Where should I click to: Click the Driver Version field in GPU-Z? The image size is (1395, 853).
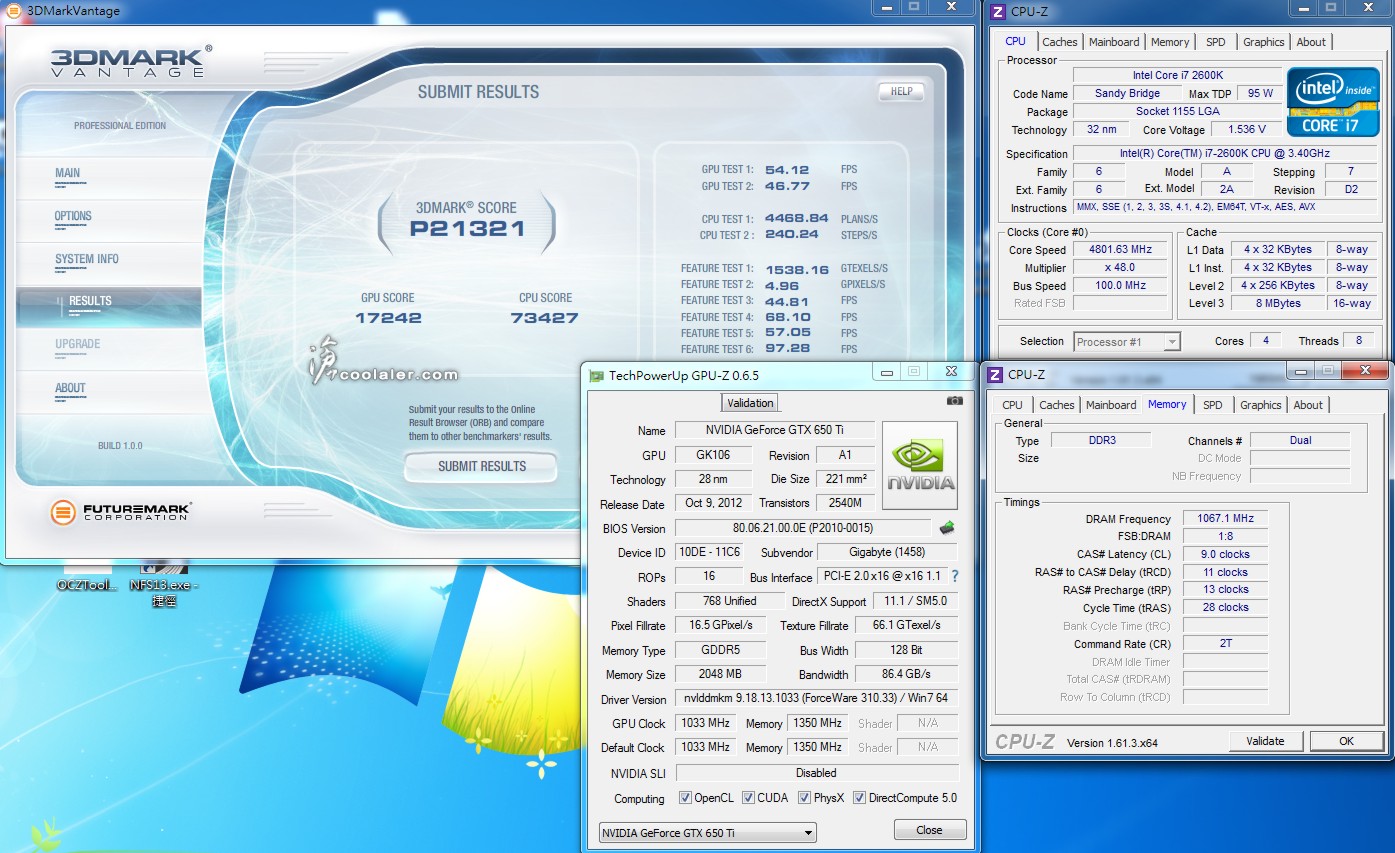816,698
